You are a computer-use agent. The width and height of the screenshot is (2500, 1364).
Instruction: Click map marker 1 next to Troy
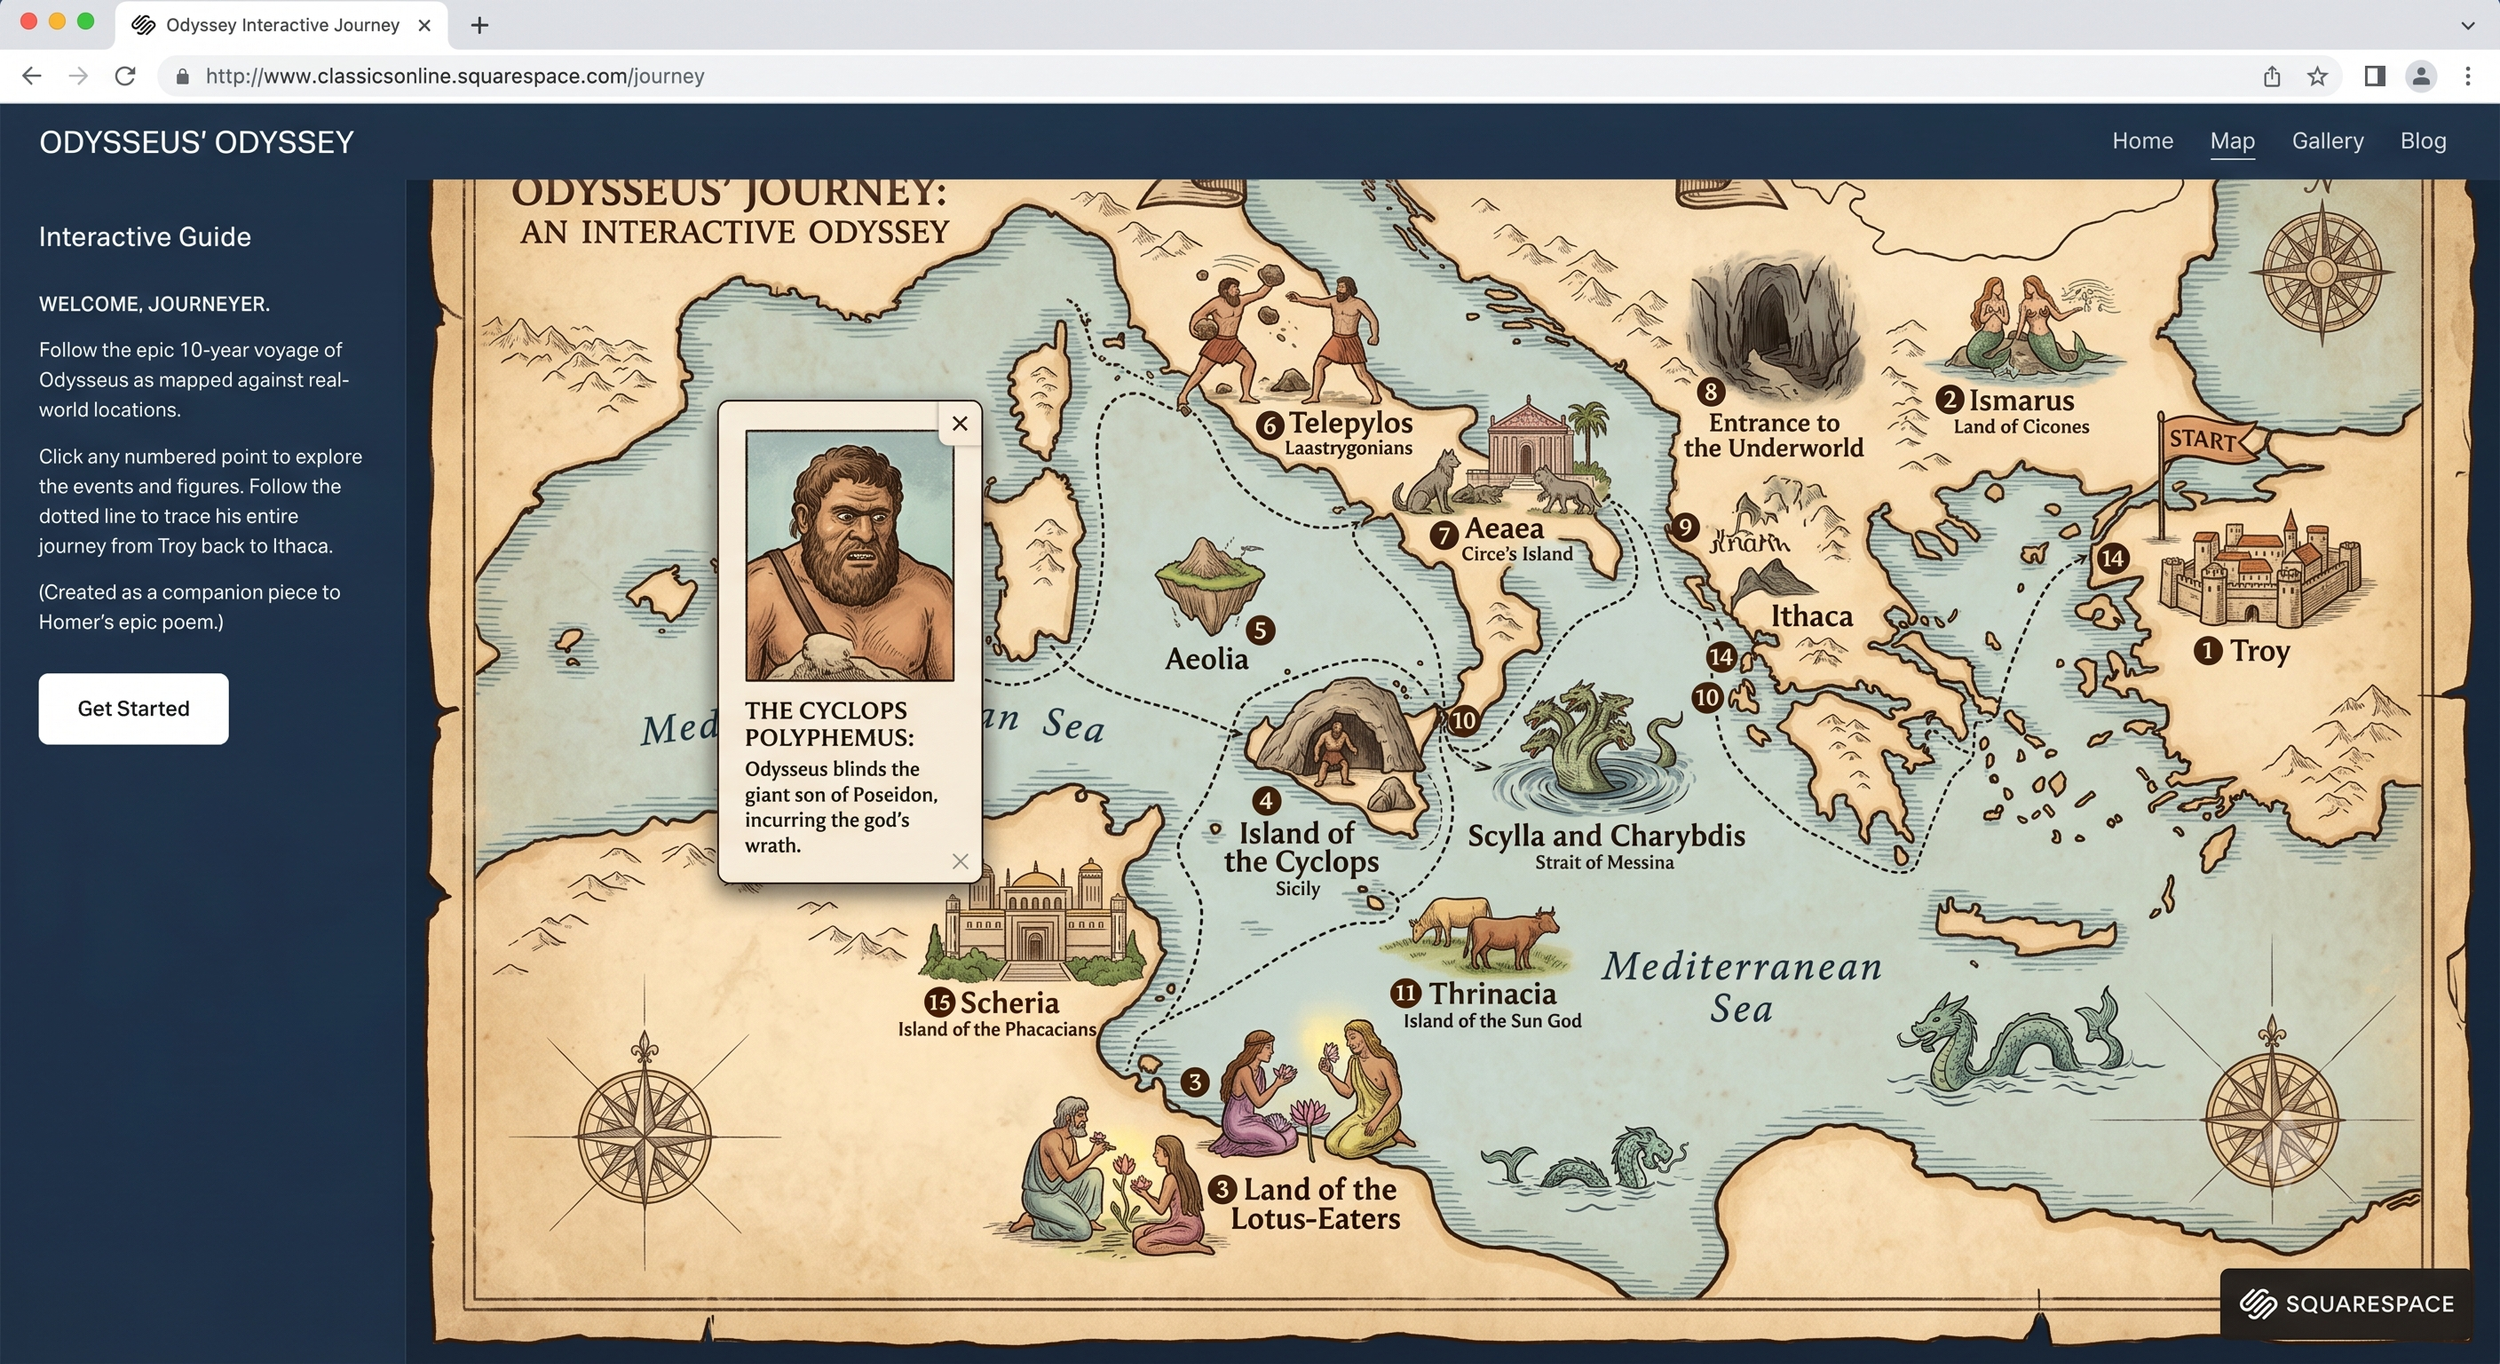click(2207, 651)
